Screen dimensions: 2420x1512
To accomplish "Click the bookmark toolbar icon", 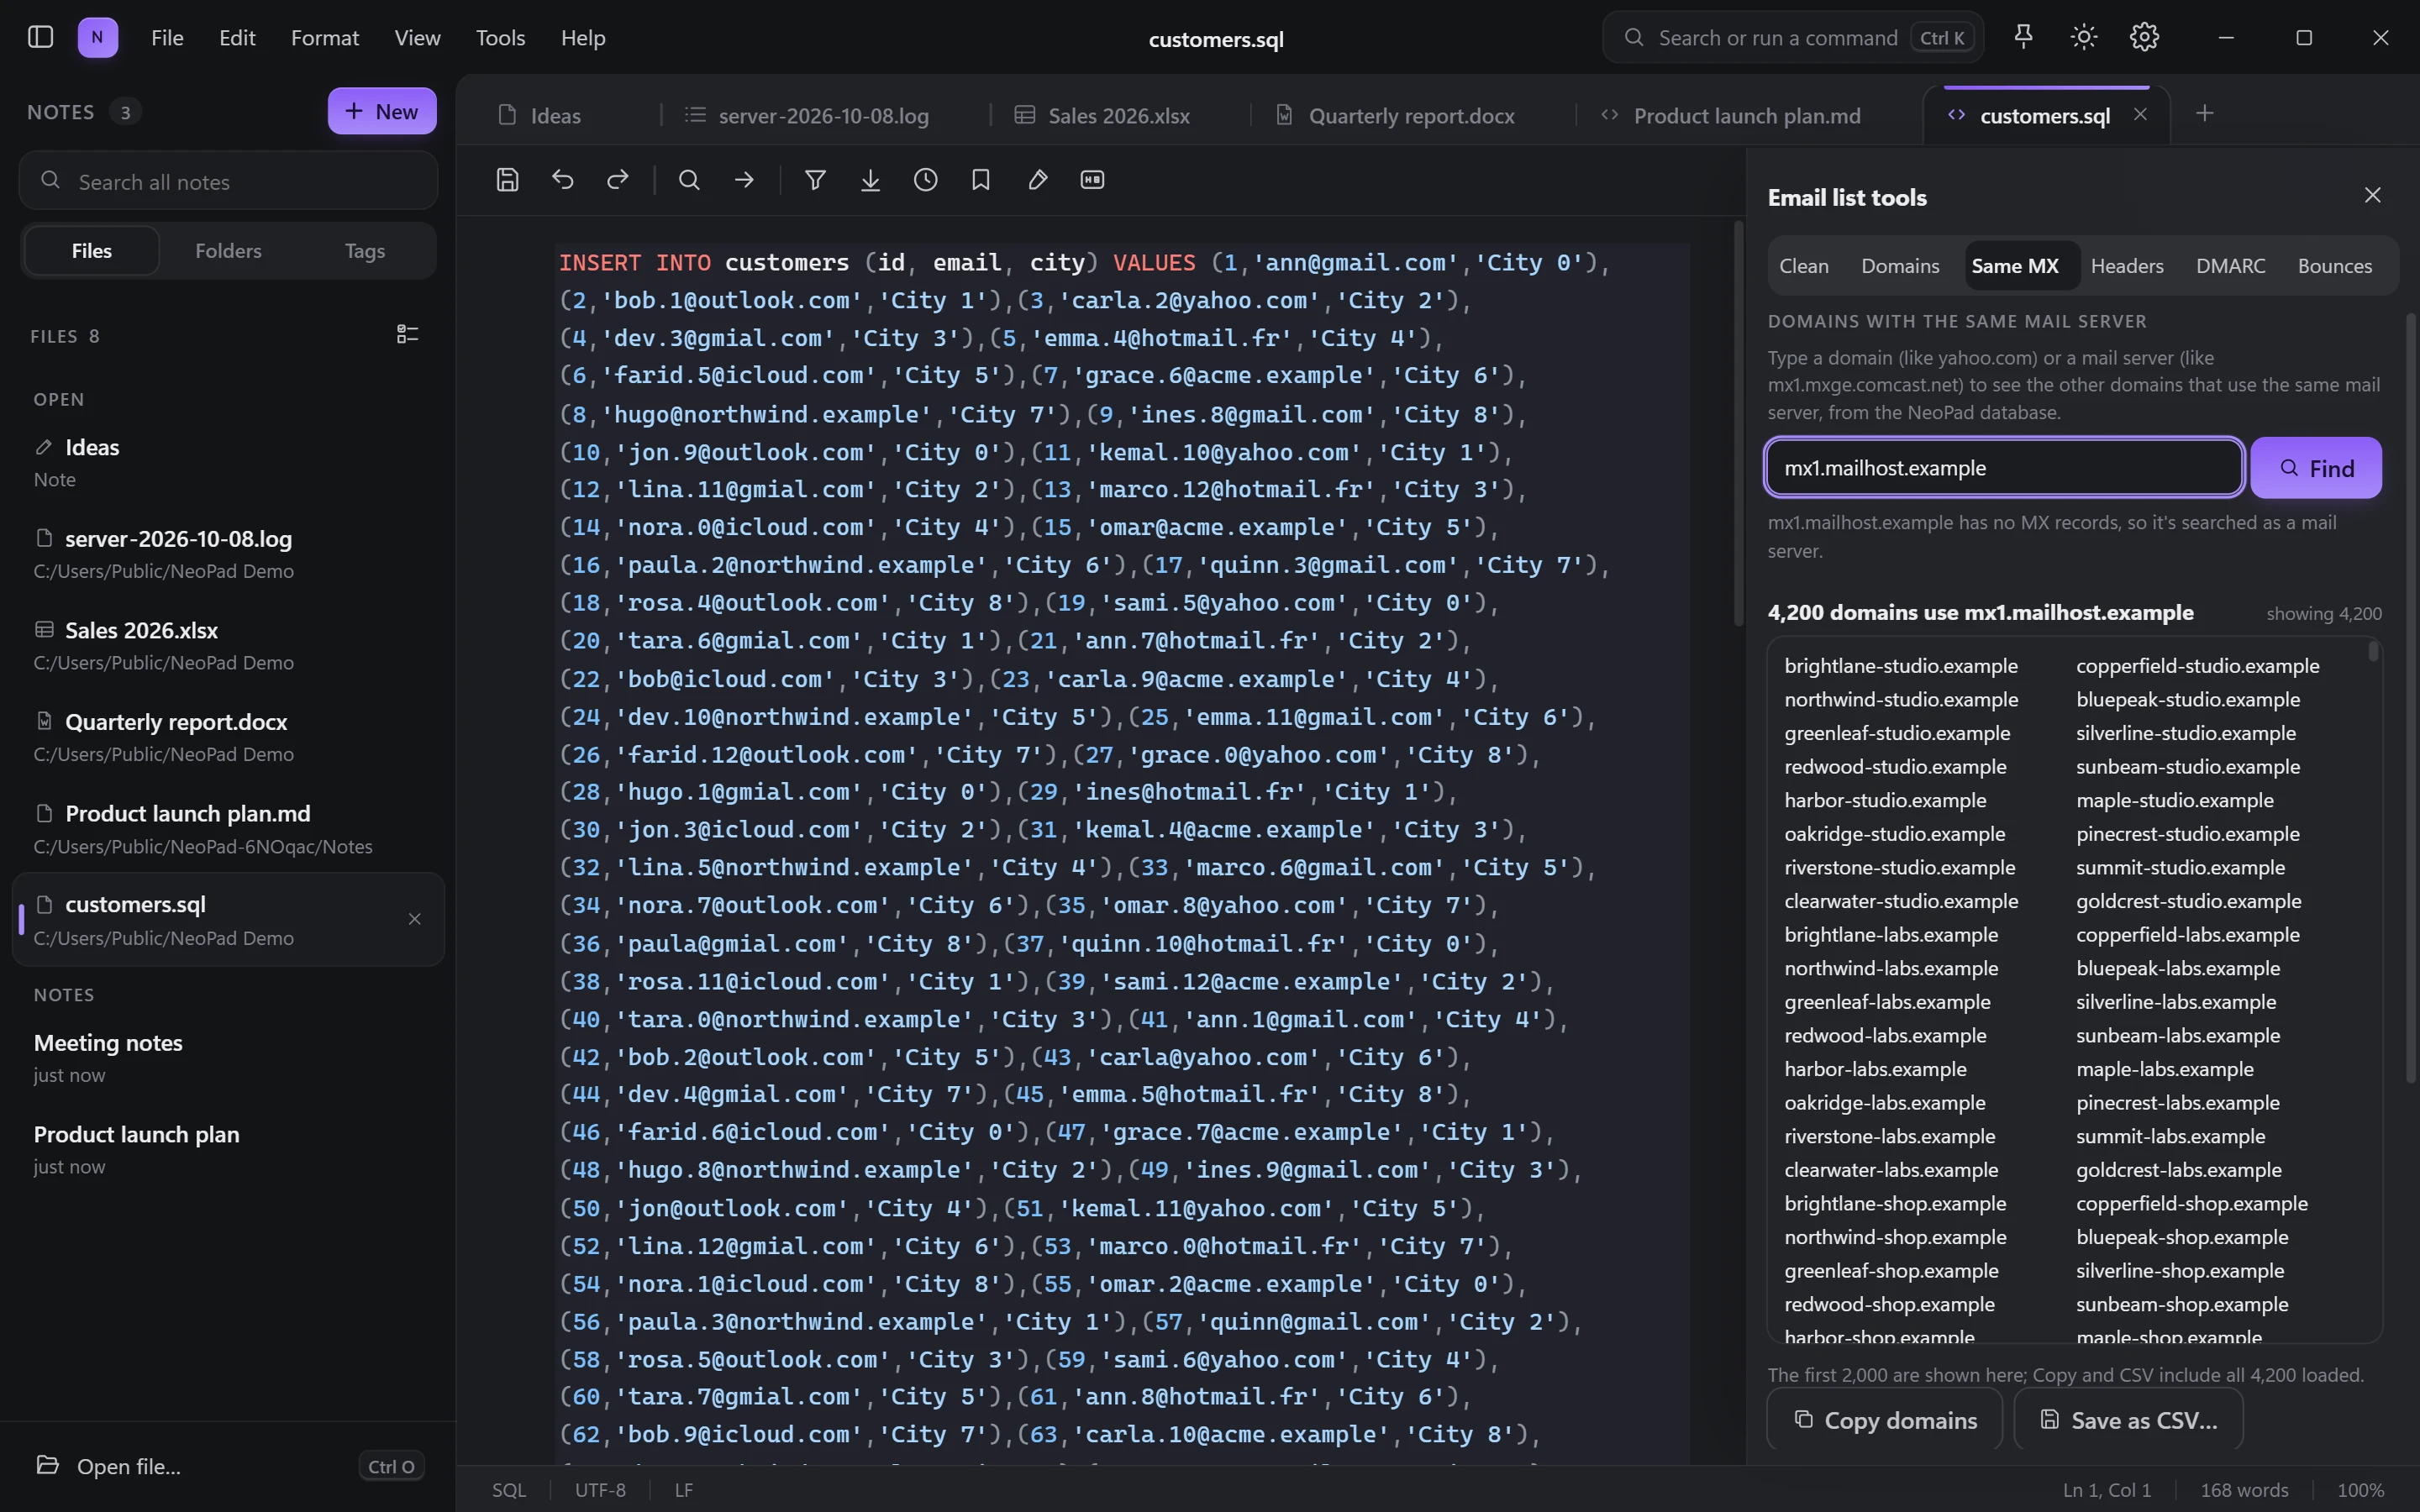I will 981,180.
